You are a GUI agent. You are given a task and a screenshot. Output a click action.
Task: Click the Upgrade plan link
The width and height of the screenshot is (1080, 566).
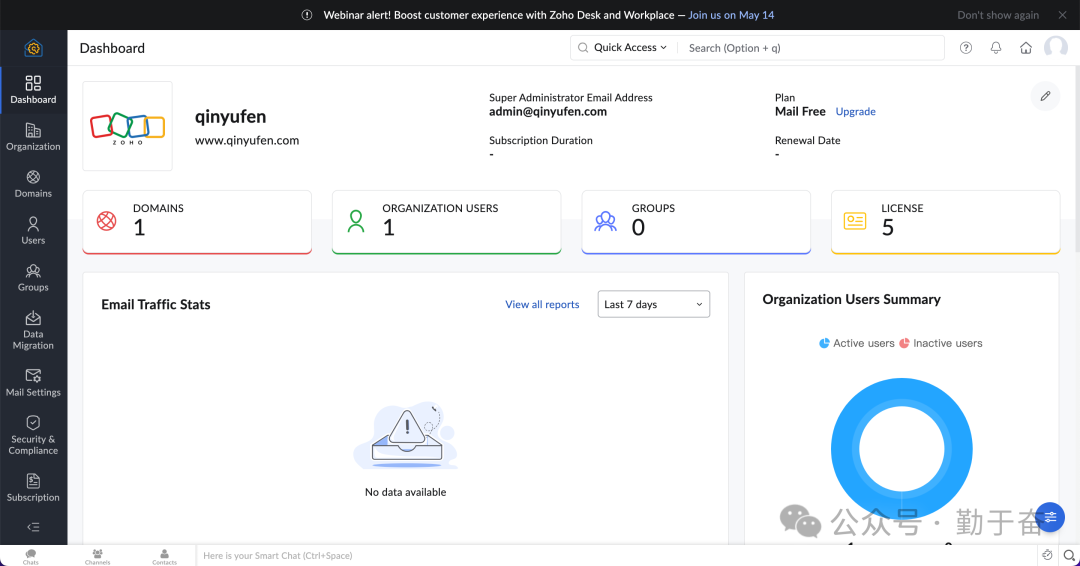[855, 112]
